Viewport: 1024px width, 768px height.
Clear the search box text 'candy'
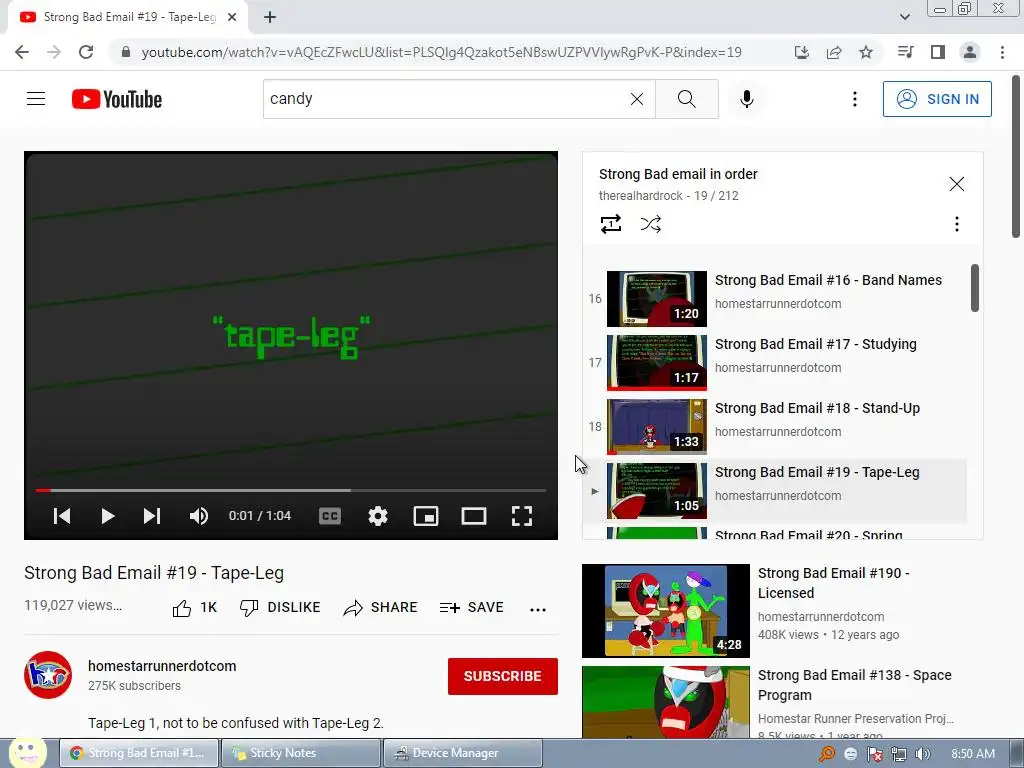pos(637,99)
